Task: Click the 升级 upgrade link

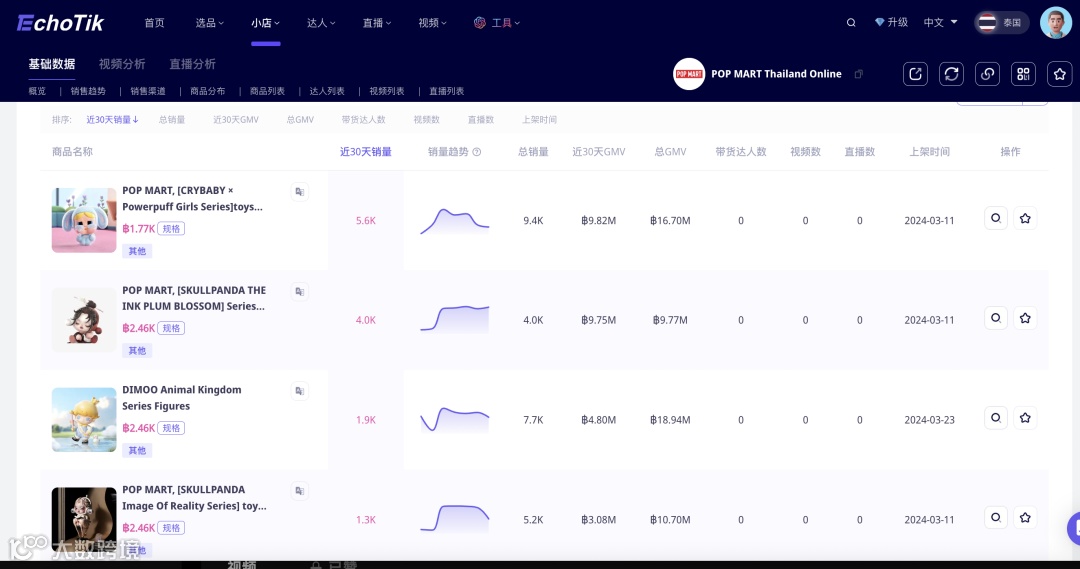Action: coord(897,22)
